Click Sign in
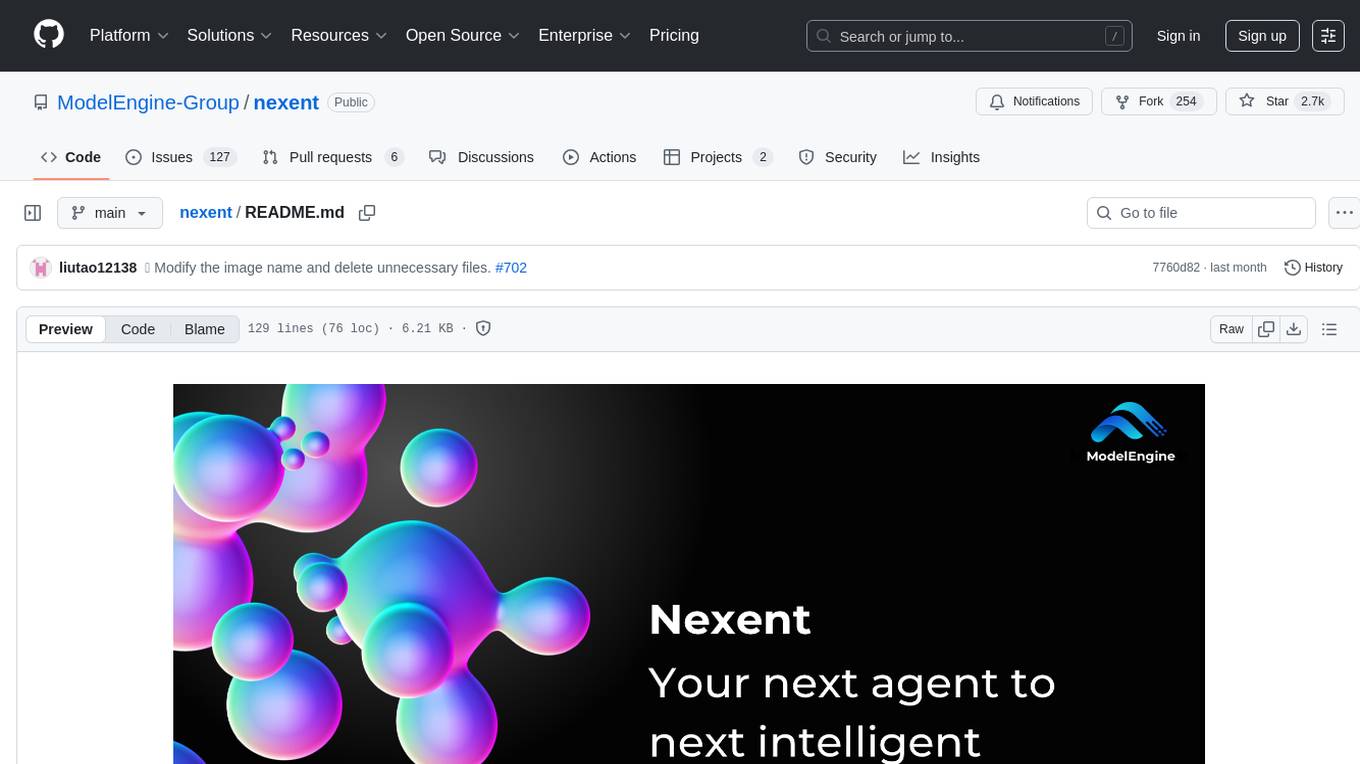 1178,36
